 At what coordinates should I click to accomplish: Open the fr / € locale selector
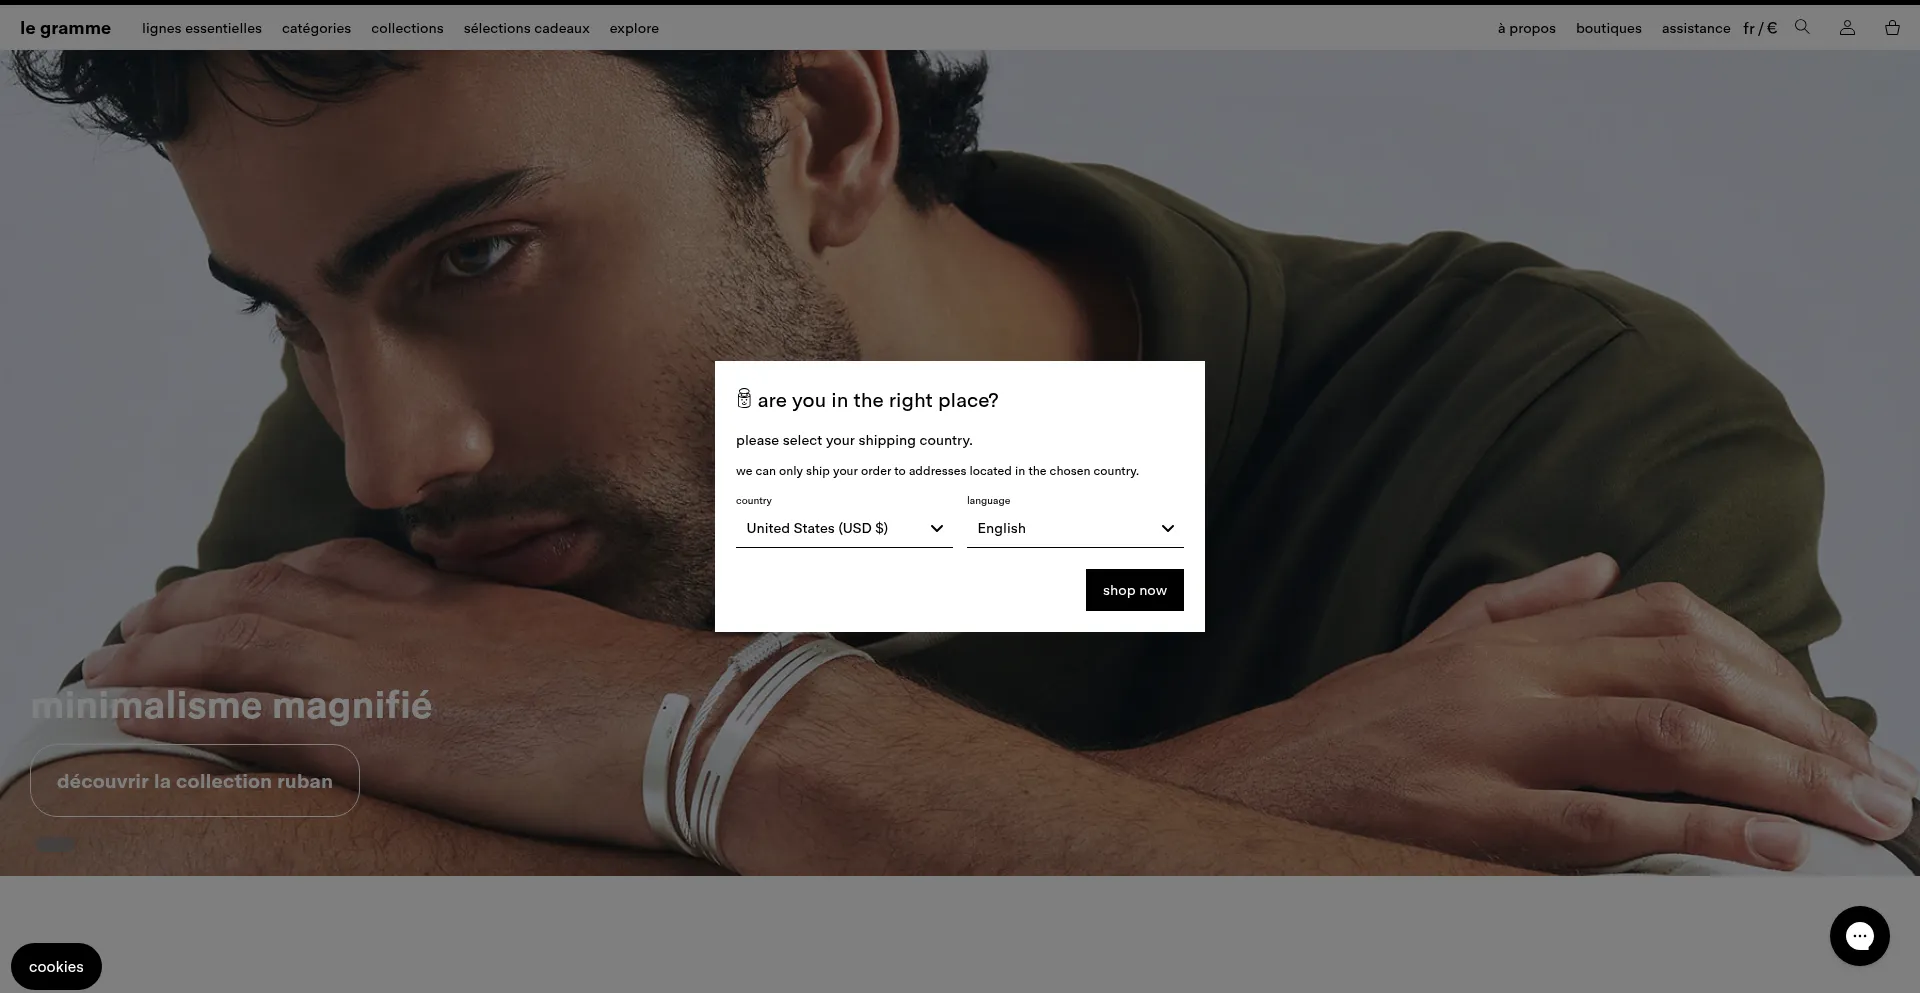pos(1759,28)
